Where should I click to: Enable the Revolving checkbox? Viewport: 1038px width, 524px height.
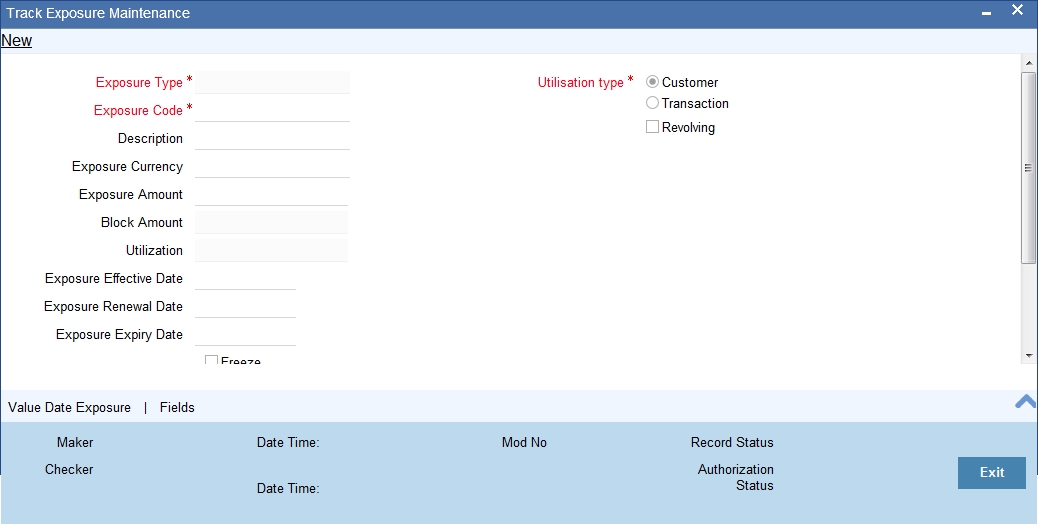[652, 126]
